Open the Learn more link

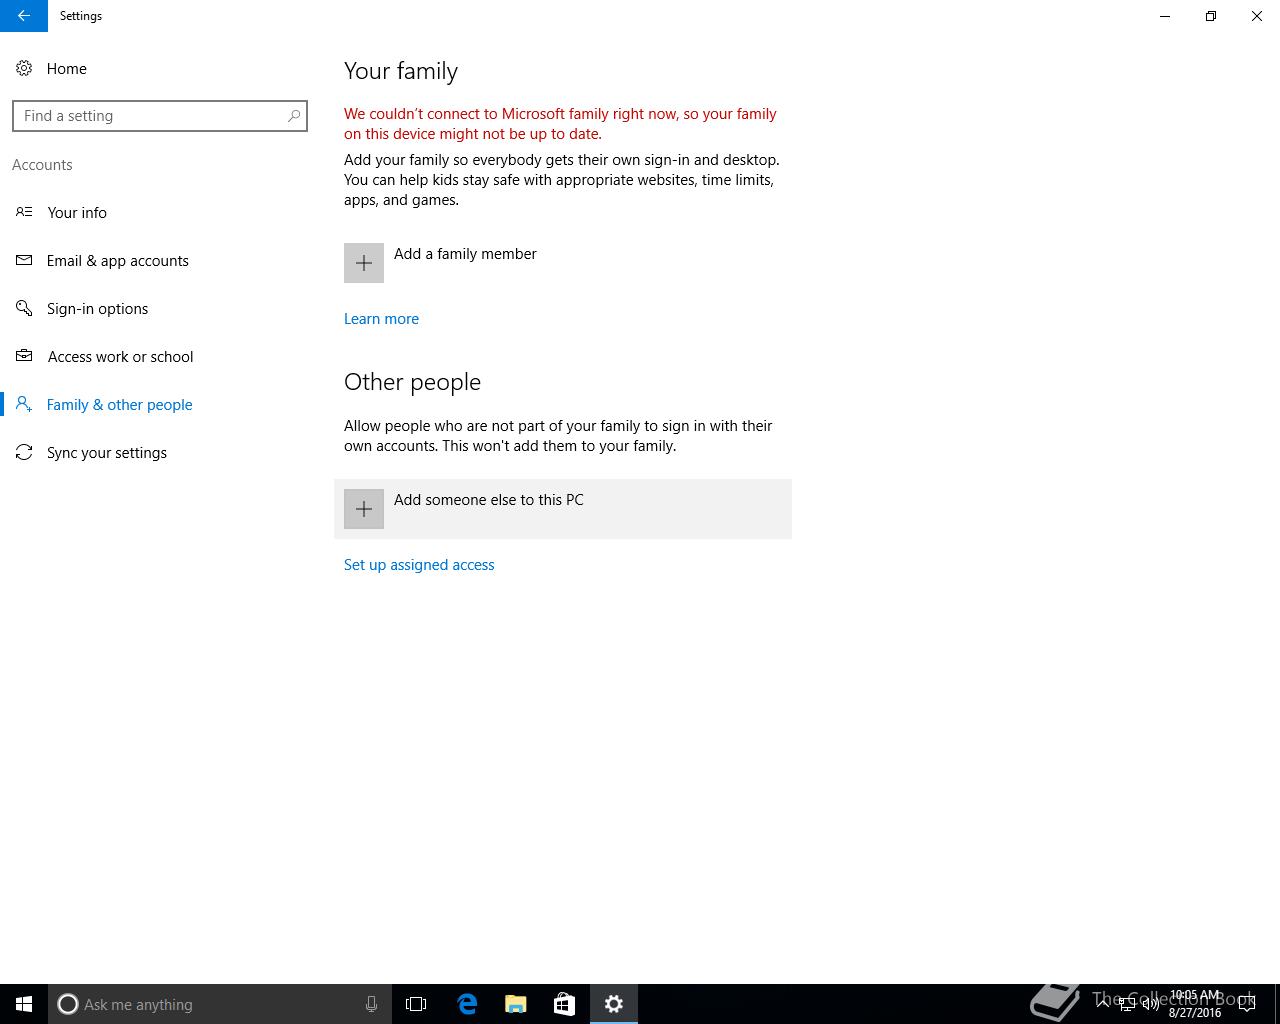pos(381,318)
